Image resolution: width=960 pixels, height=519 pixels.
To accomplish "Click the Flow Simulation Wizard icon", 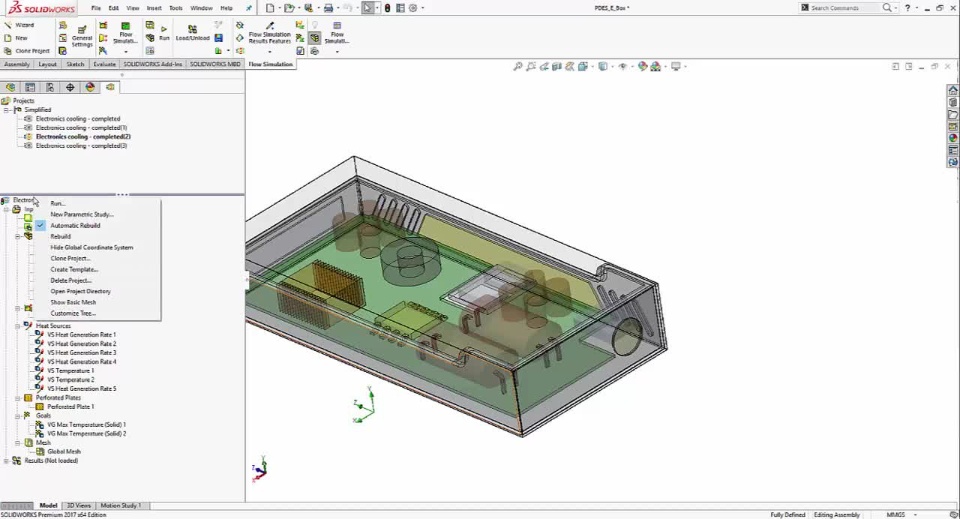I will [8, 25].
